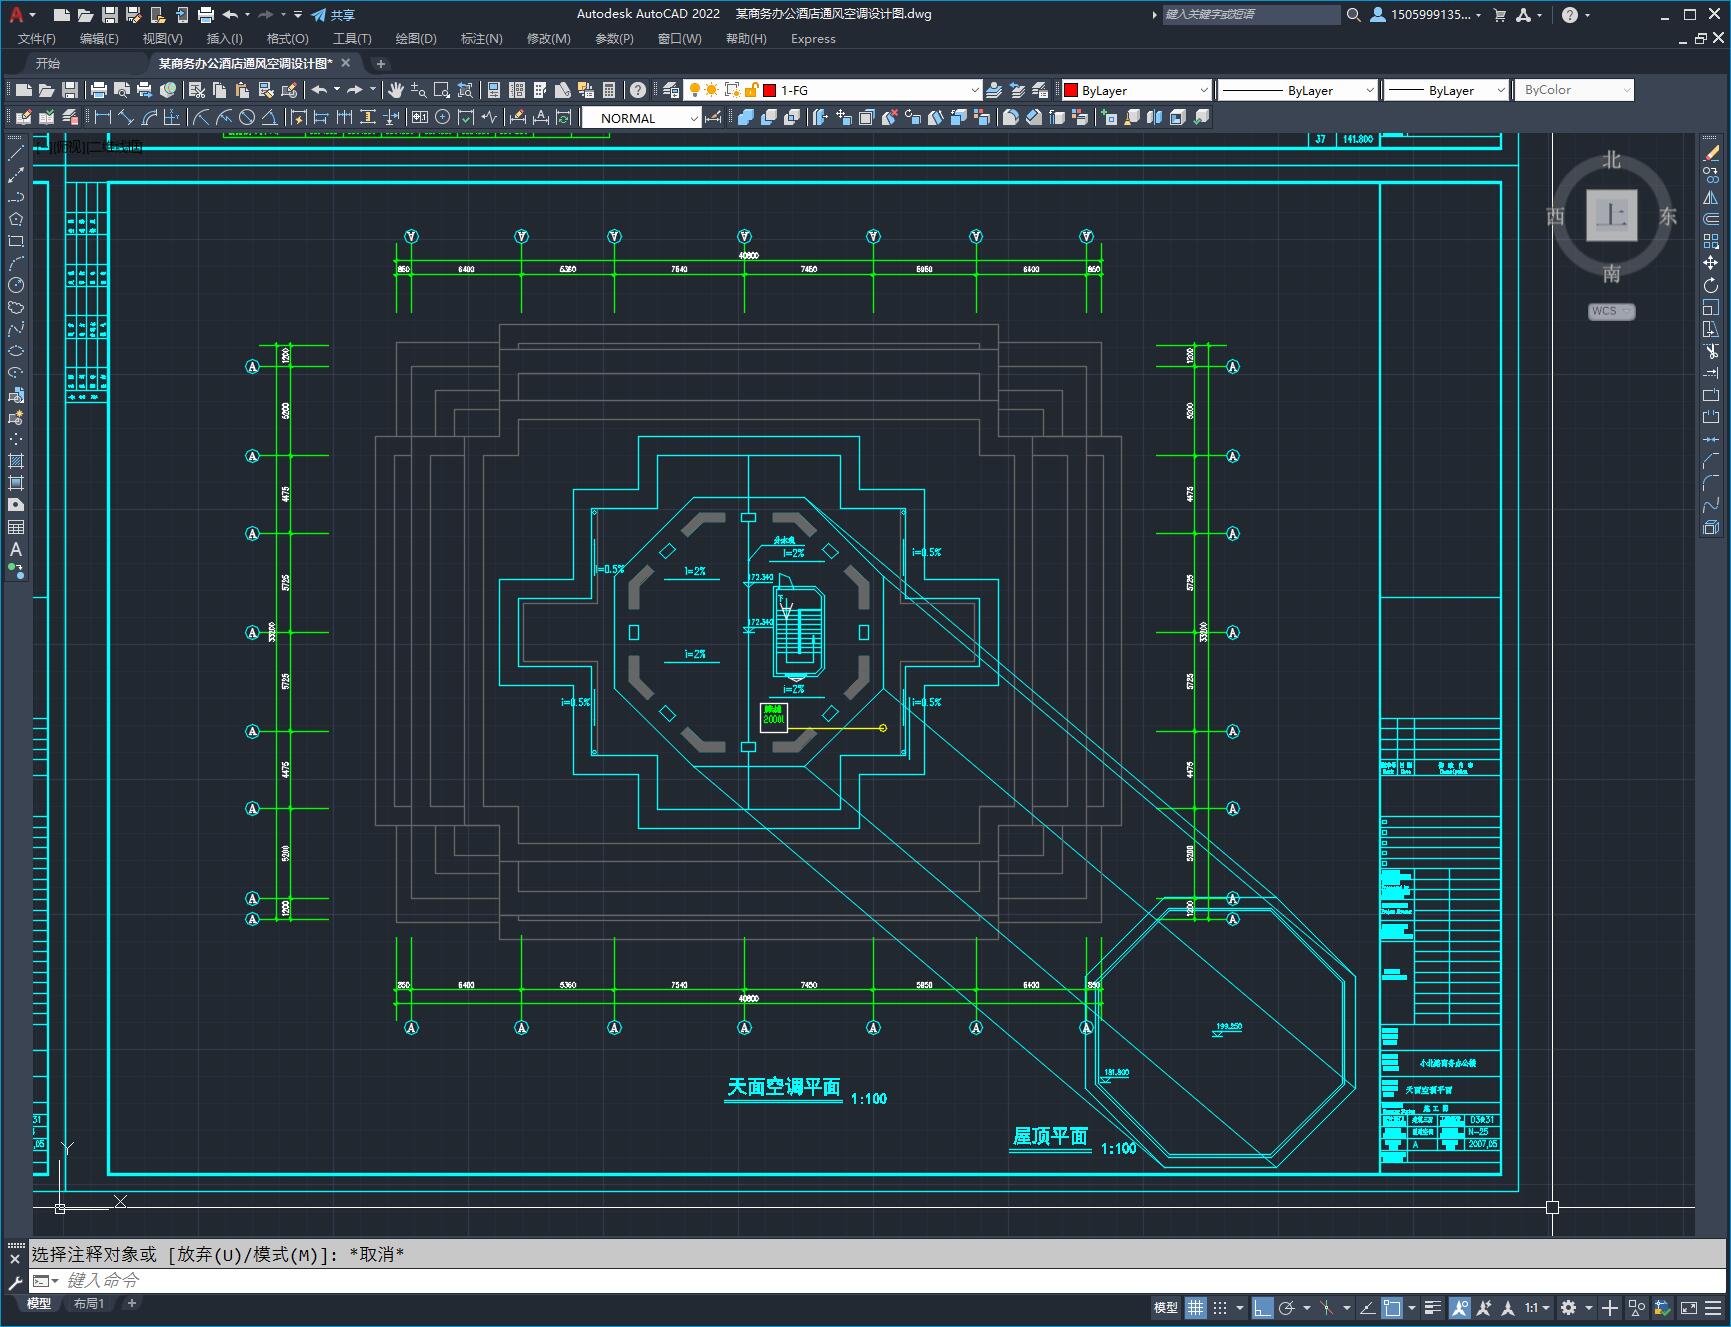The image size is (1731, 1327).
Task: Select Rotate tool in modify toolbar
Action: tap(1711, 285)
